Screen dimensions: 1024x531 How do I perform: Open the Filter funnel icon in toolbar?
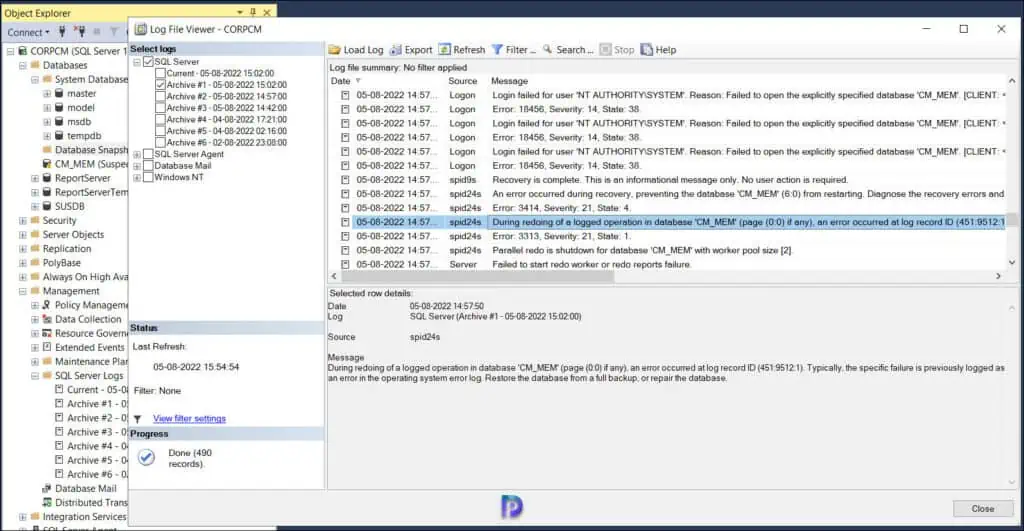tap(497, 50)
